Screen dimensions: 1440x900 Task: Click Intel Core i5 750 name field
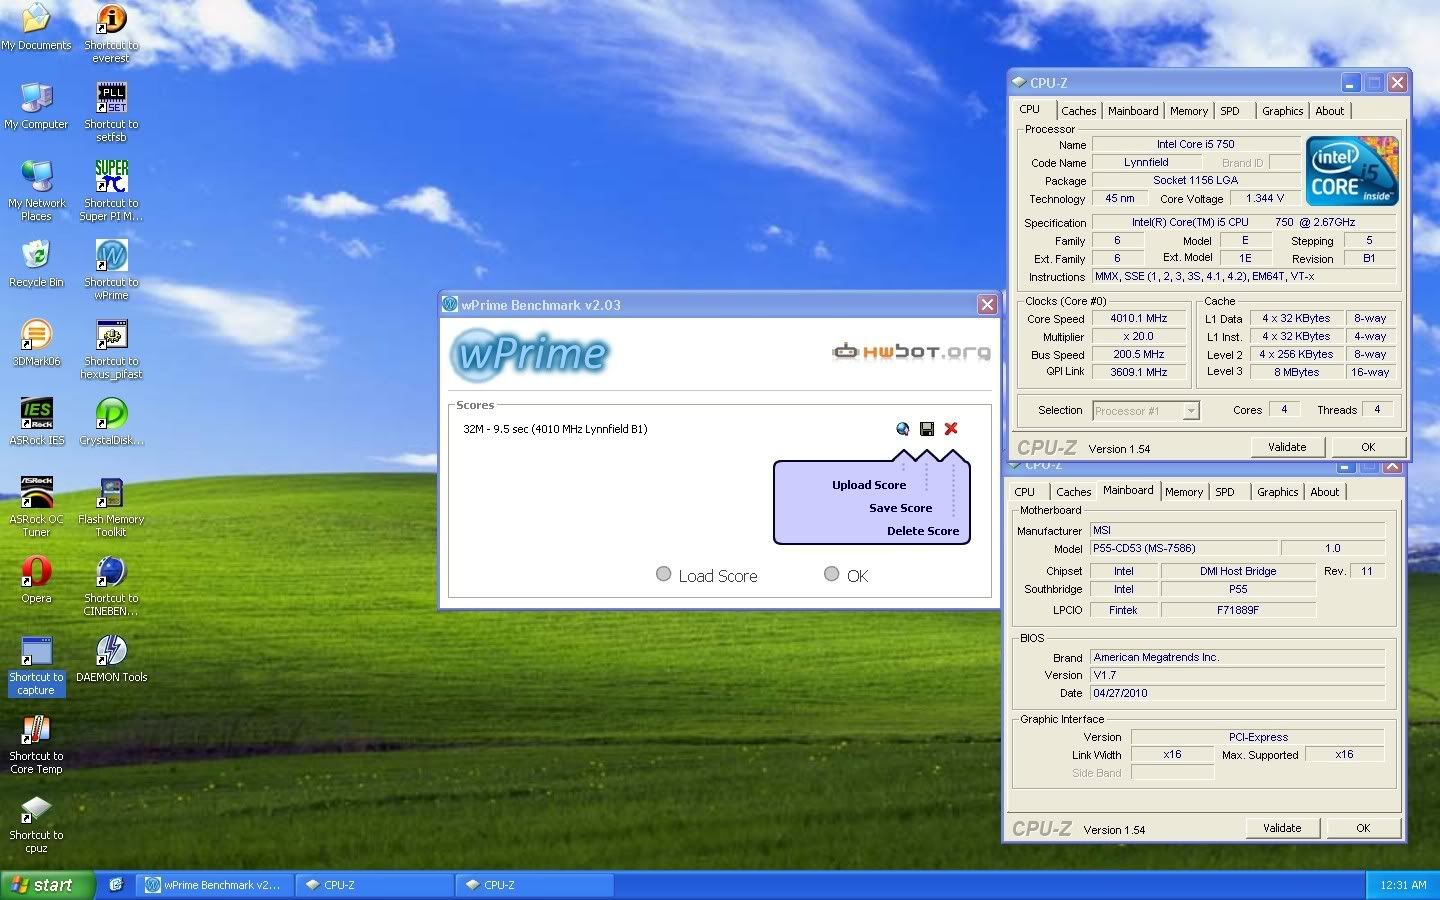(1195, 144)
